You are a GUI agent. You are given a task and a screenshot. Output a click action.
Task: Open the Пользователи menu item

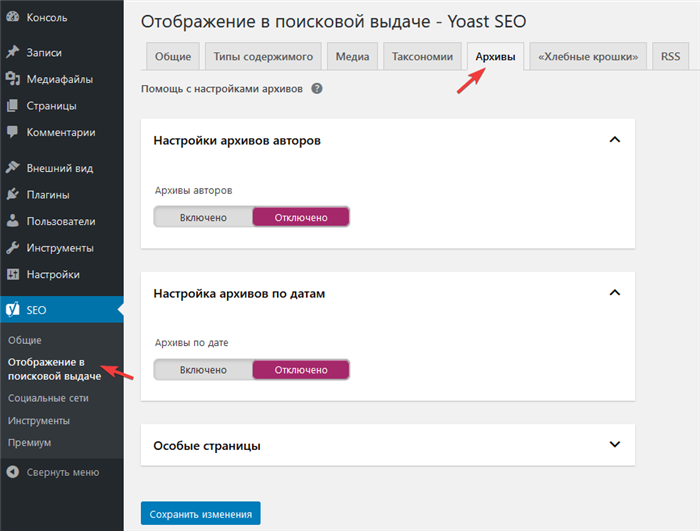pyautogui.click(x=62, y=221)
